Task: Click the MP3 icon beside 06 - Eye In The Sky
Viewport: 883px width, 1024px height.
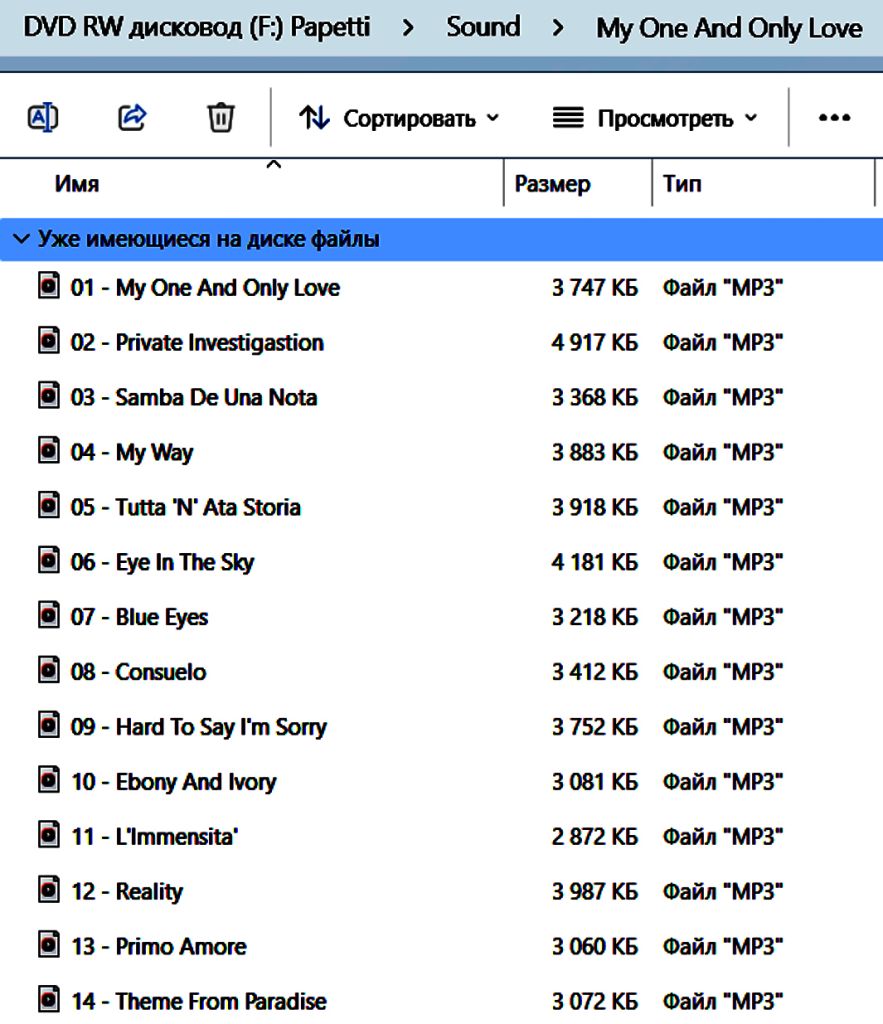Action: coord(49,560)
